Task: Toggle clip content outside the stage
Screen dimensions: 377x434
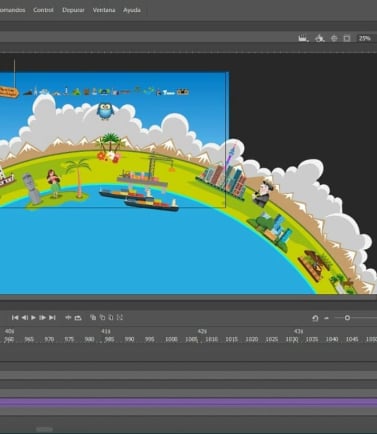Action: 347,38
